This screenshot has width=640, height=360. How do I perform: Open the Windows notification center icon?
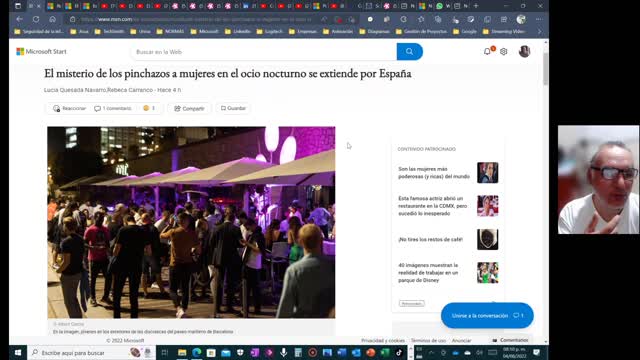[536, 352]
